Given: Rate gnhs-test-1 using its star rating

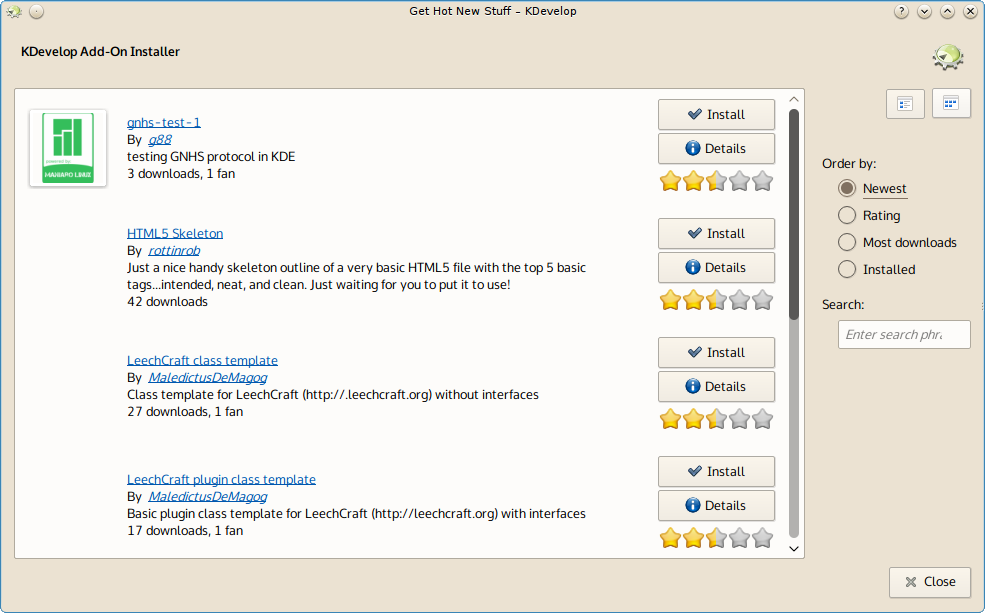Looking at the screenshot, I should [716, 182].
